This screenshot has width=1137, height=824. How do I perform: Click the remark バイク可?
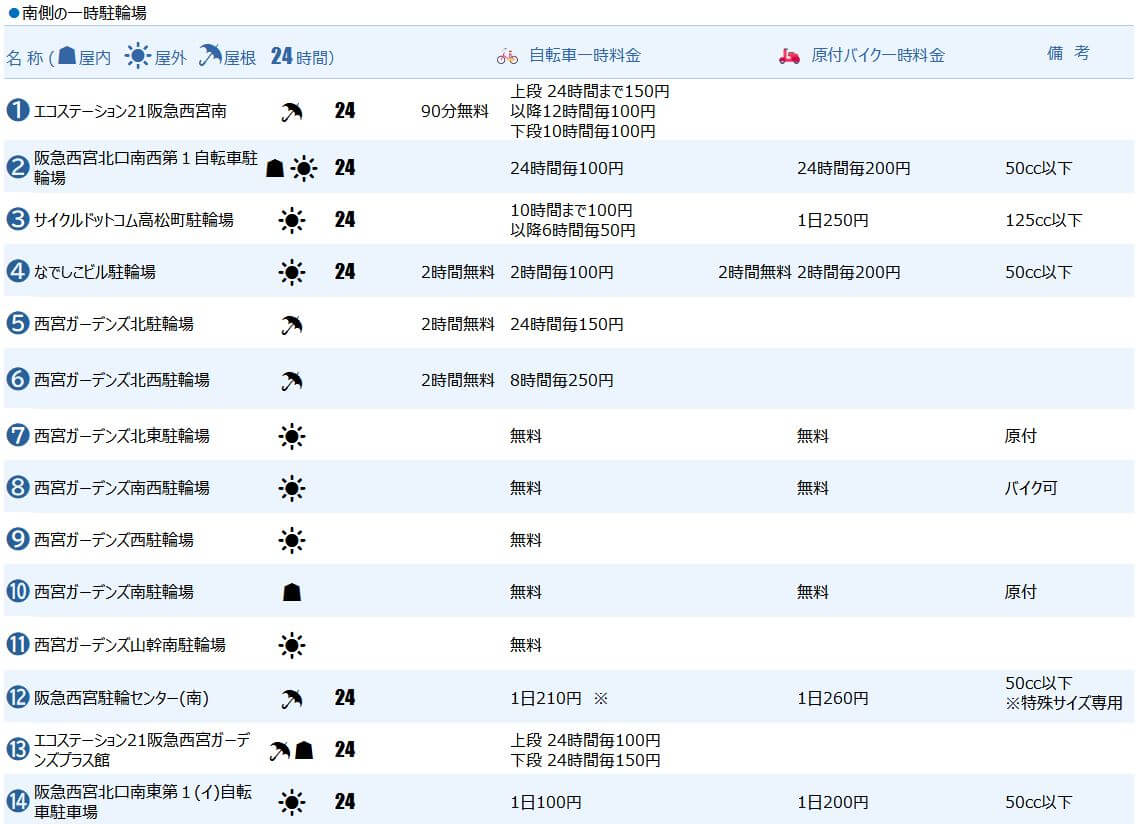1031,488
